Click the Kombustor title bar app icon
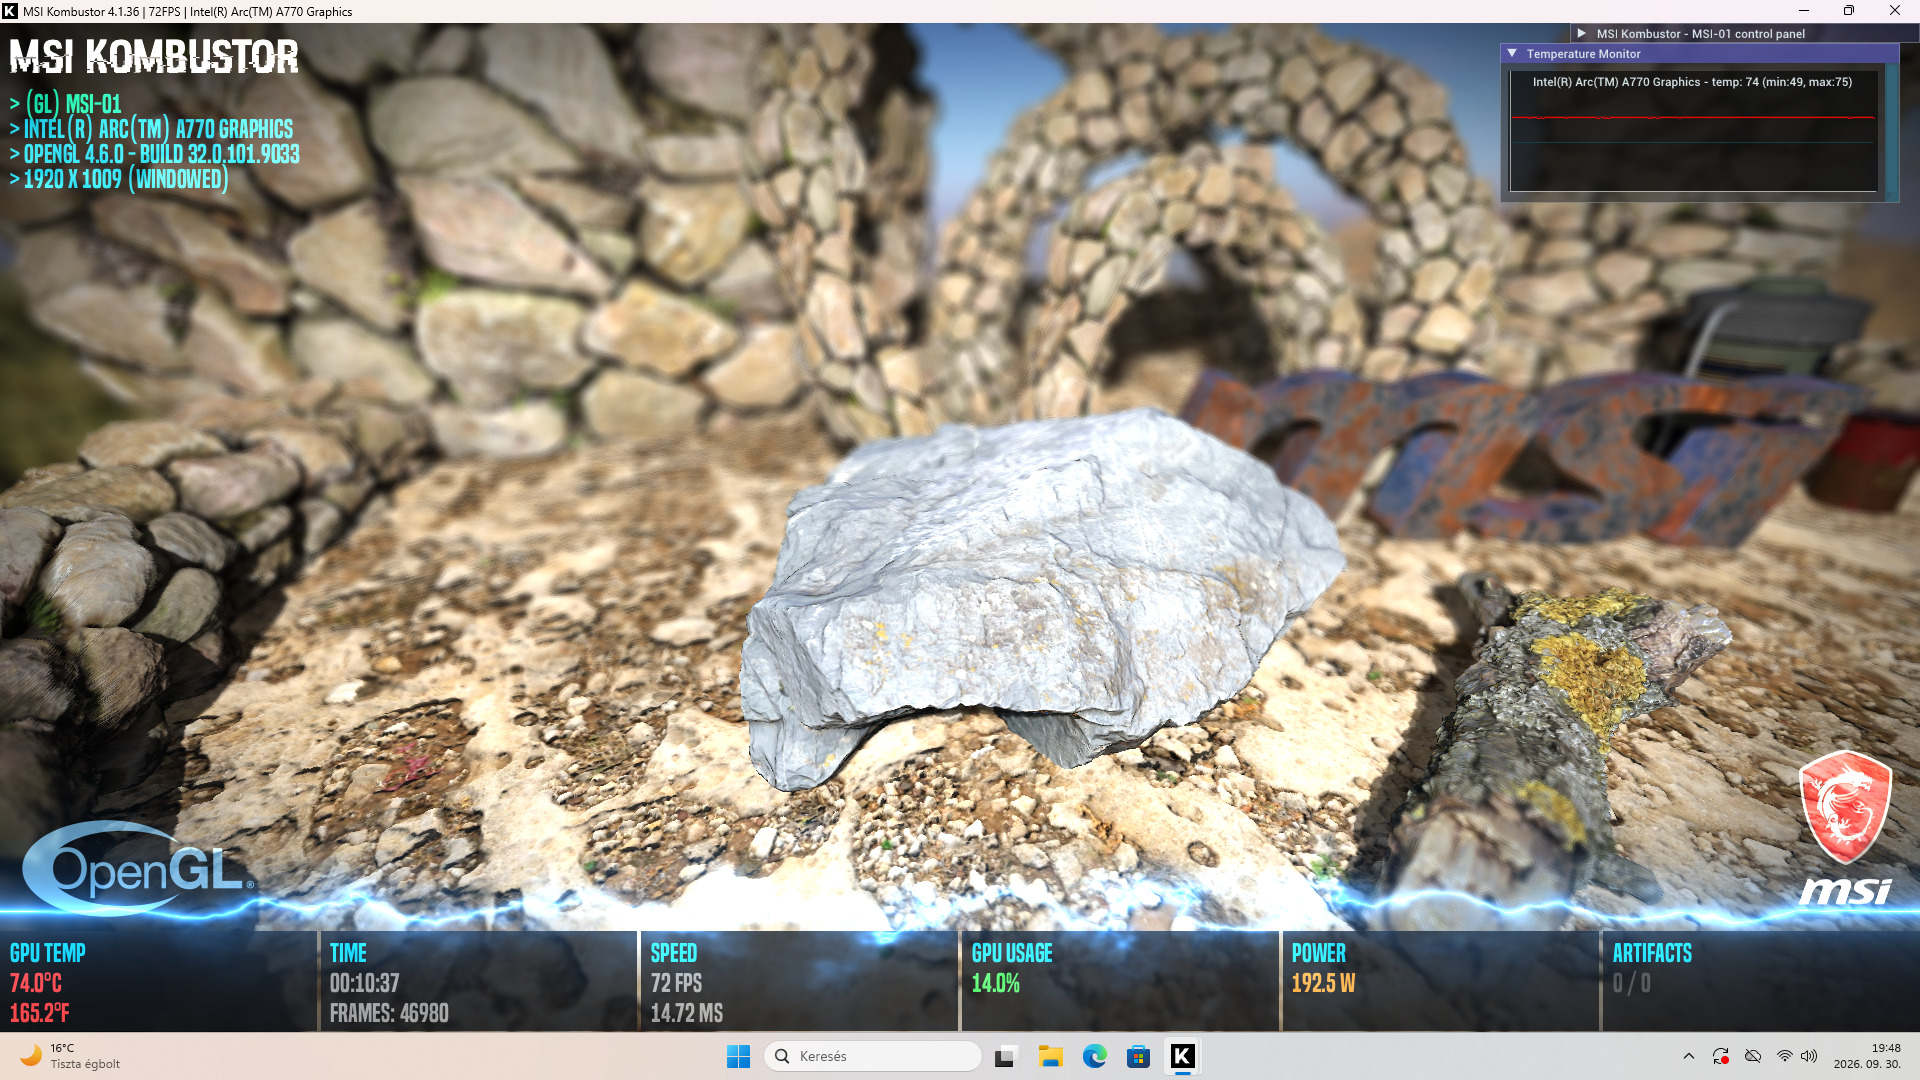This screenshot has width=1920, height=1080. click(x=10, y=11)
